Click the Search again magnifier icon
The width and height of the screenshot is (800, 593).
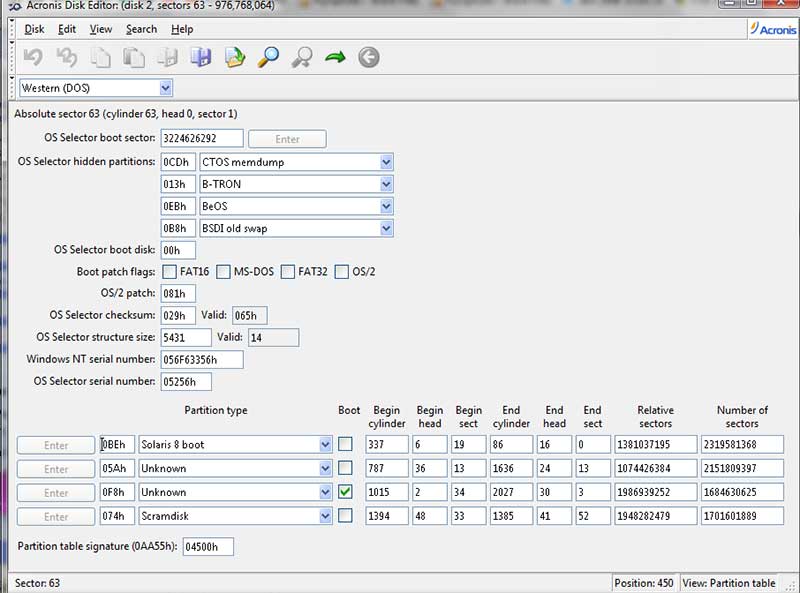click(302, 57)
